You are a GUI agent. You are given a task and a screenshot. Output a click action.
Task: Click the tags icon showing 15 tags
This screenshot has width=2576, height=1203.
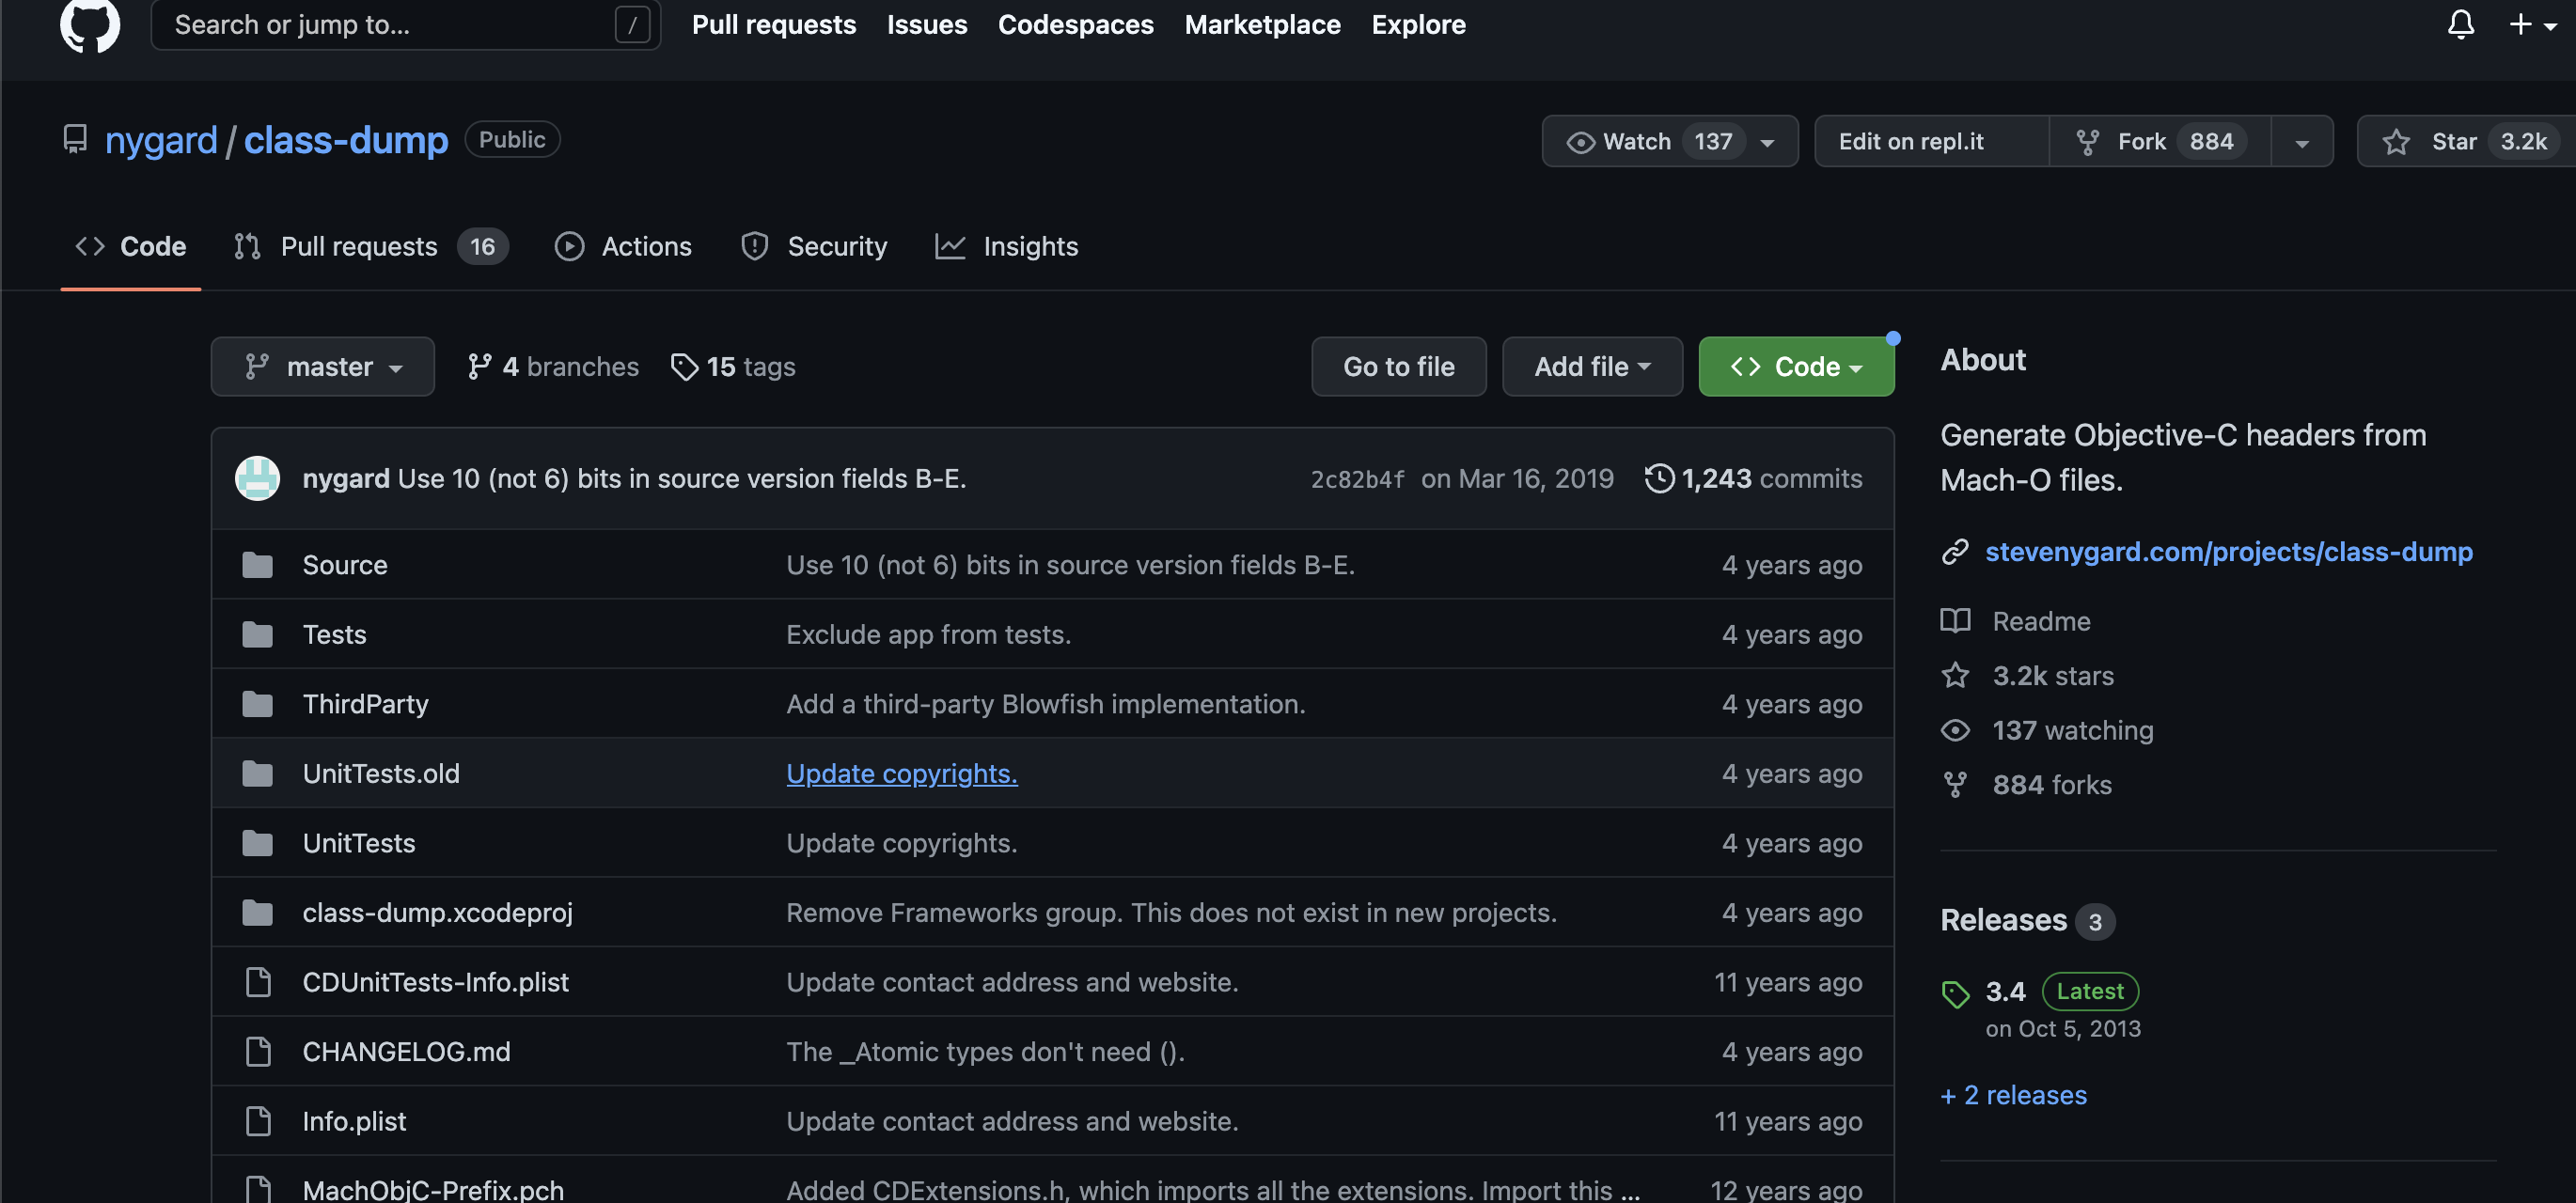coord(684,367)
